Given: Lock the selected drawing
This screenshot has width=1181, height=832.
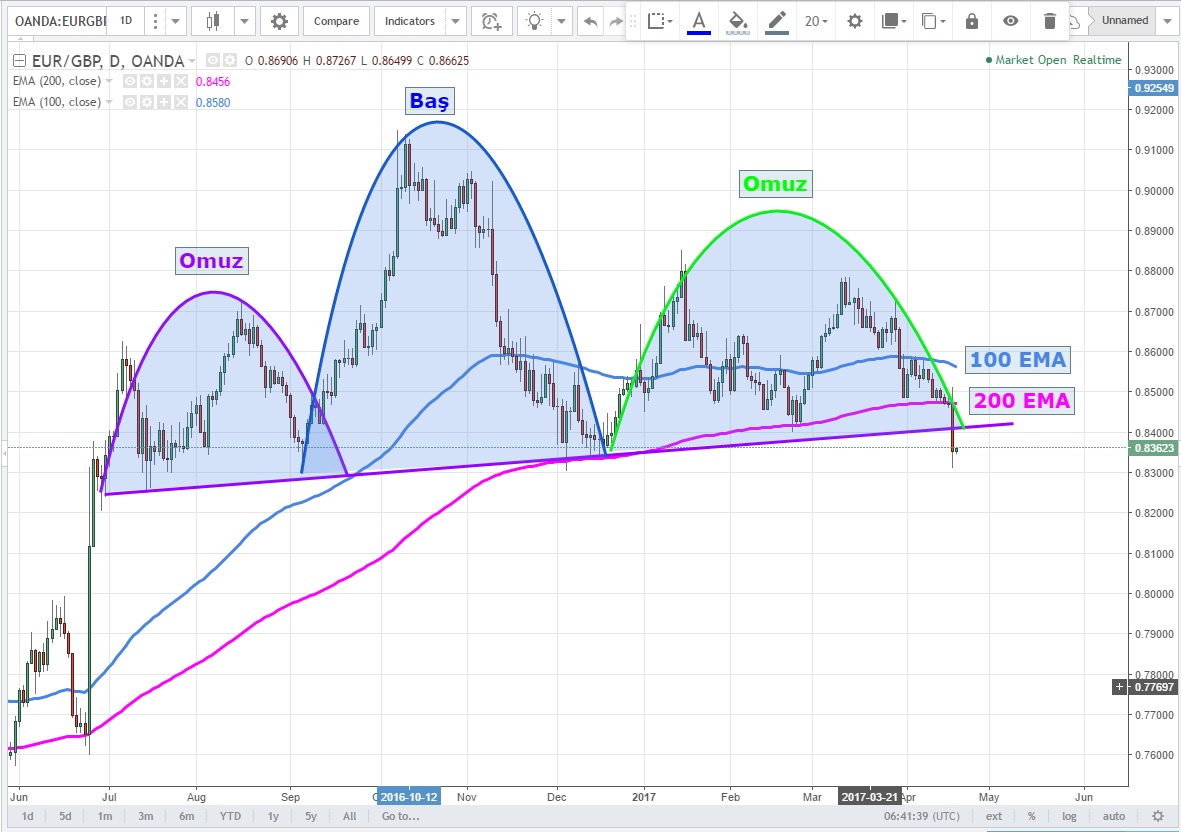Looking at the screenshot, I should 971,21.
